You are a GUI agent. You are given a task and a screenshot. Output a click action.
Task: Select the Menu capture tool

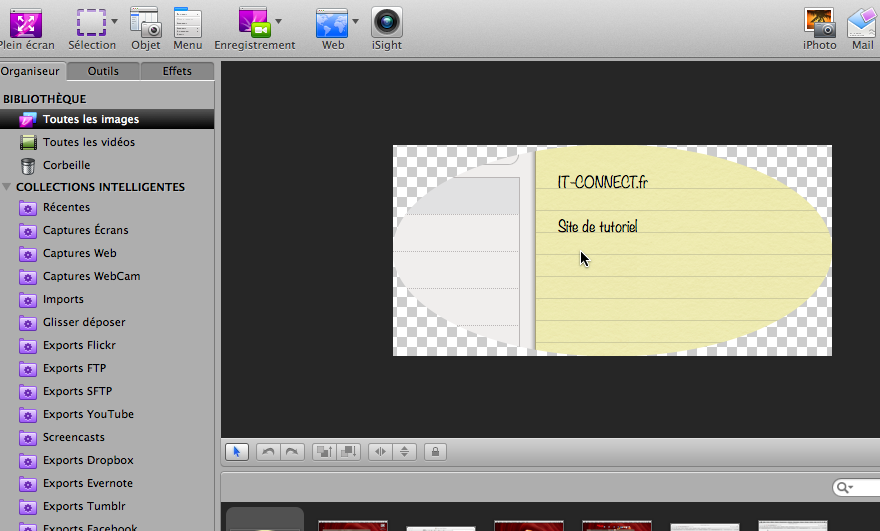[187, 22]
